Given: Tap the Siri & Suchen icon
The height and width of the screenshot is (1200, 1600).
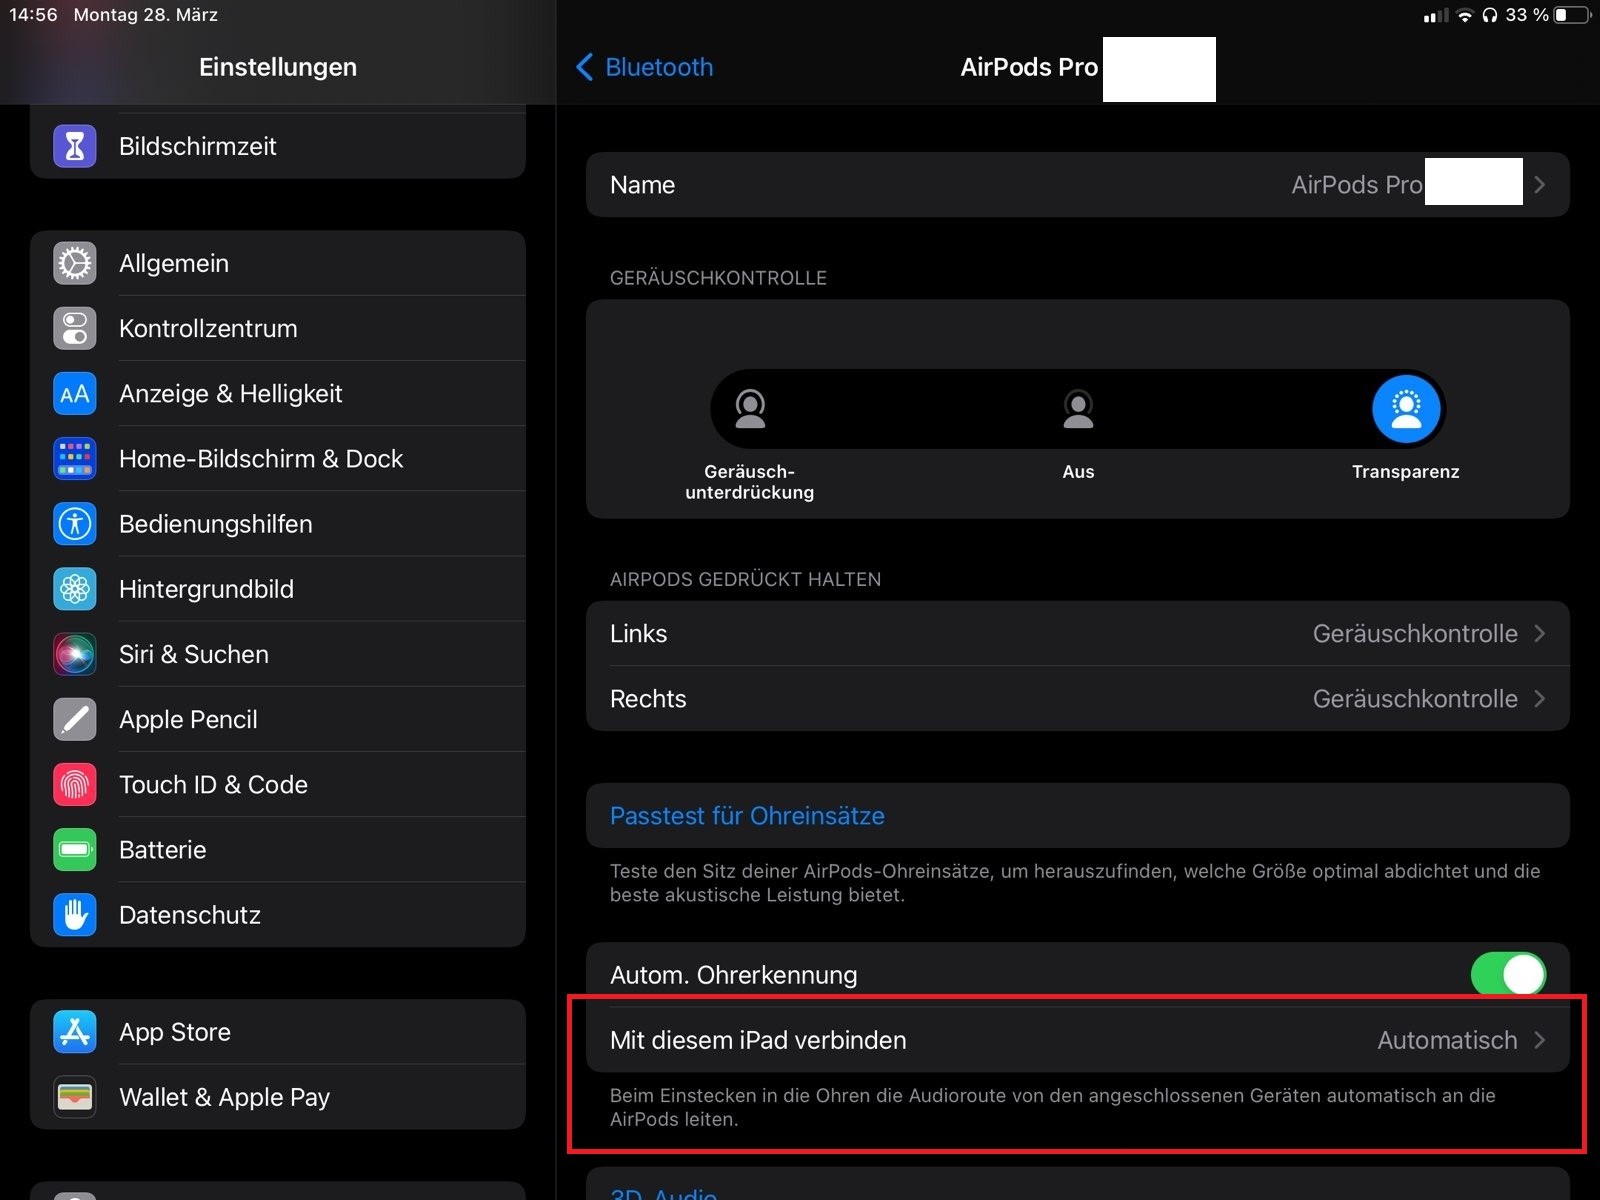Looking at the screenshot, I should [x=75, y=654].
